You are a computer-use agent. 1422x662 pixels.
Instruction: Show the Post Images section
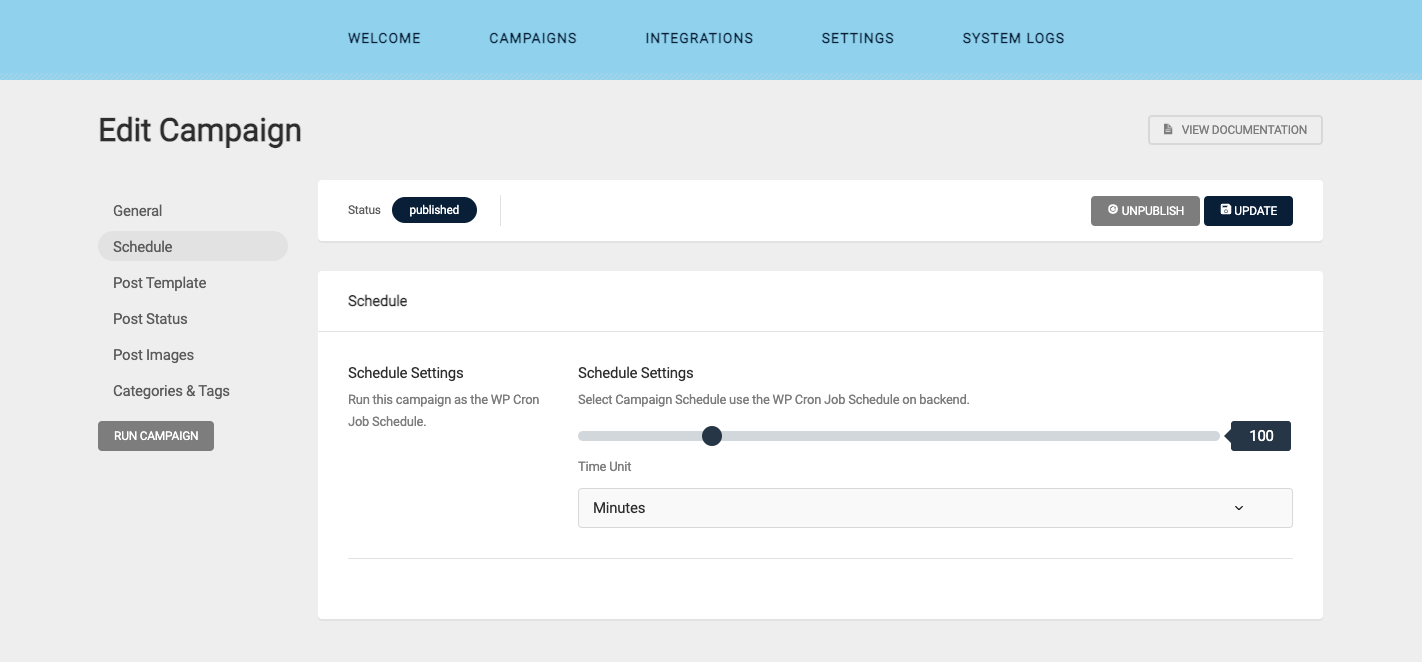pos(153,355)
